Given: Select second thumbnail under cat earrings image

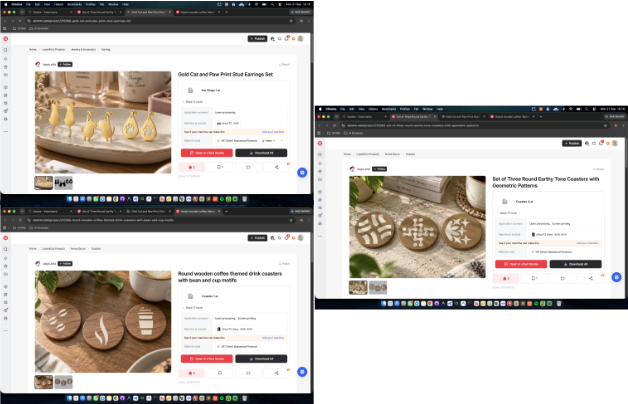Looking at the screenshot, I should 64,183.
